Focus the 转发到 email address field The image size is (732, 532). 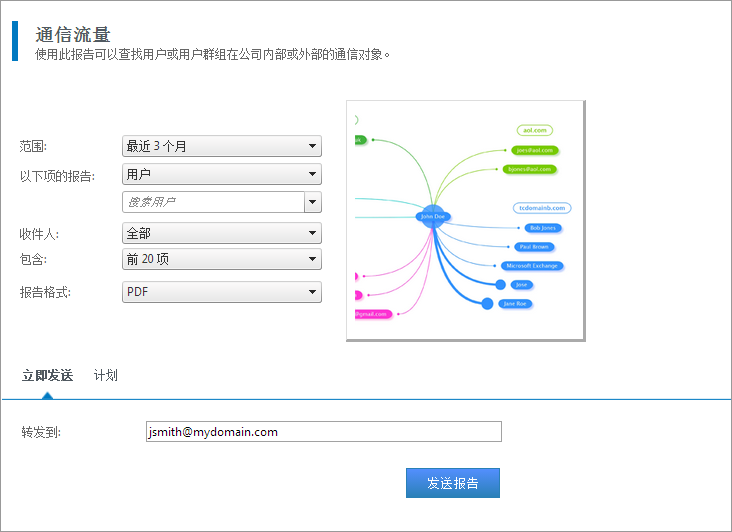click(322, 432)
